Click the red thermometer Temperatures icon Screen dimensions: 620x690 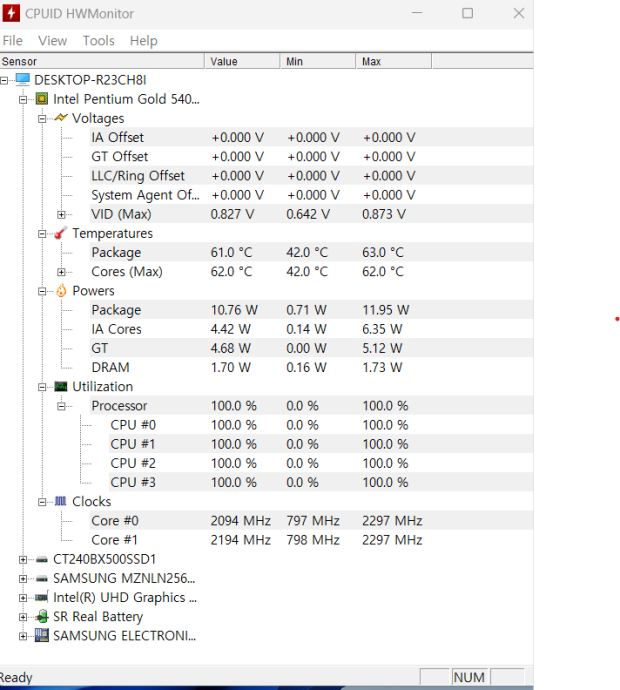[61, 233]
